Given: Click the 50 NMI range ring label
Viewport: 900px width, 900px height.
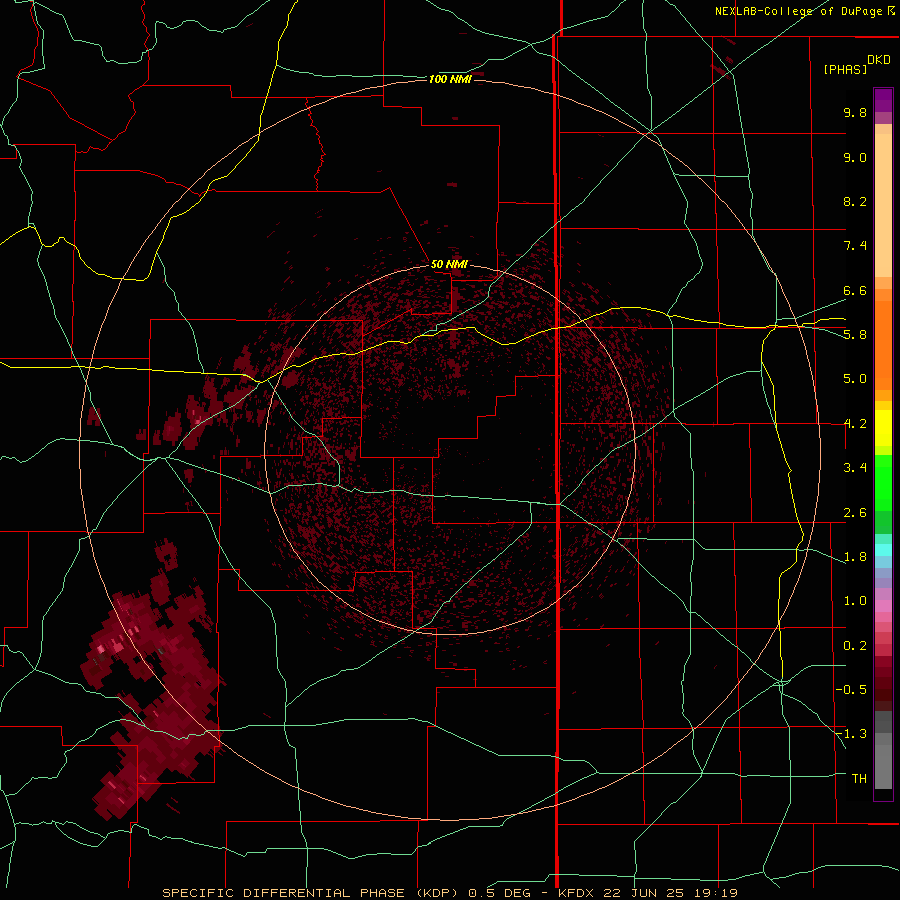Looking at the screenshot, I should click(449, 264).
